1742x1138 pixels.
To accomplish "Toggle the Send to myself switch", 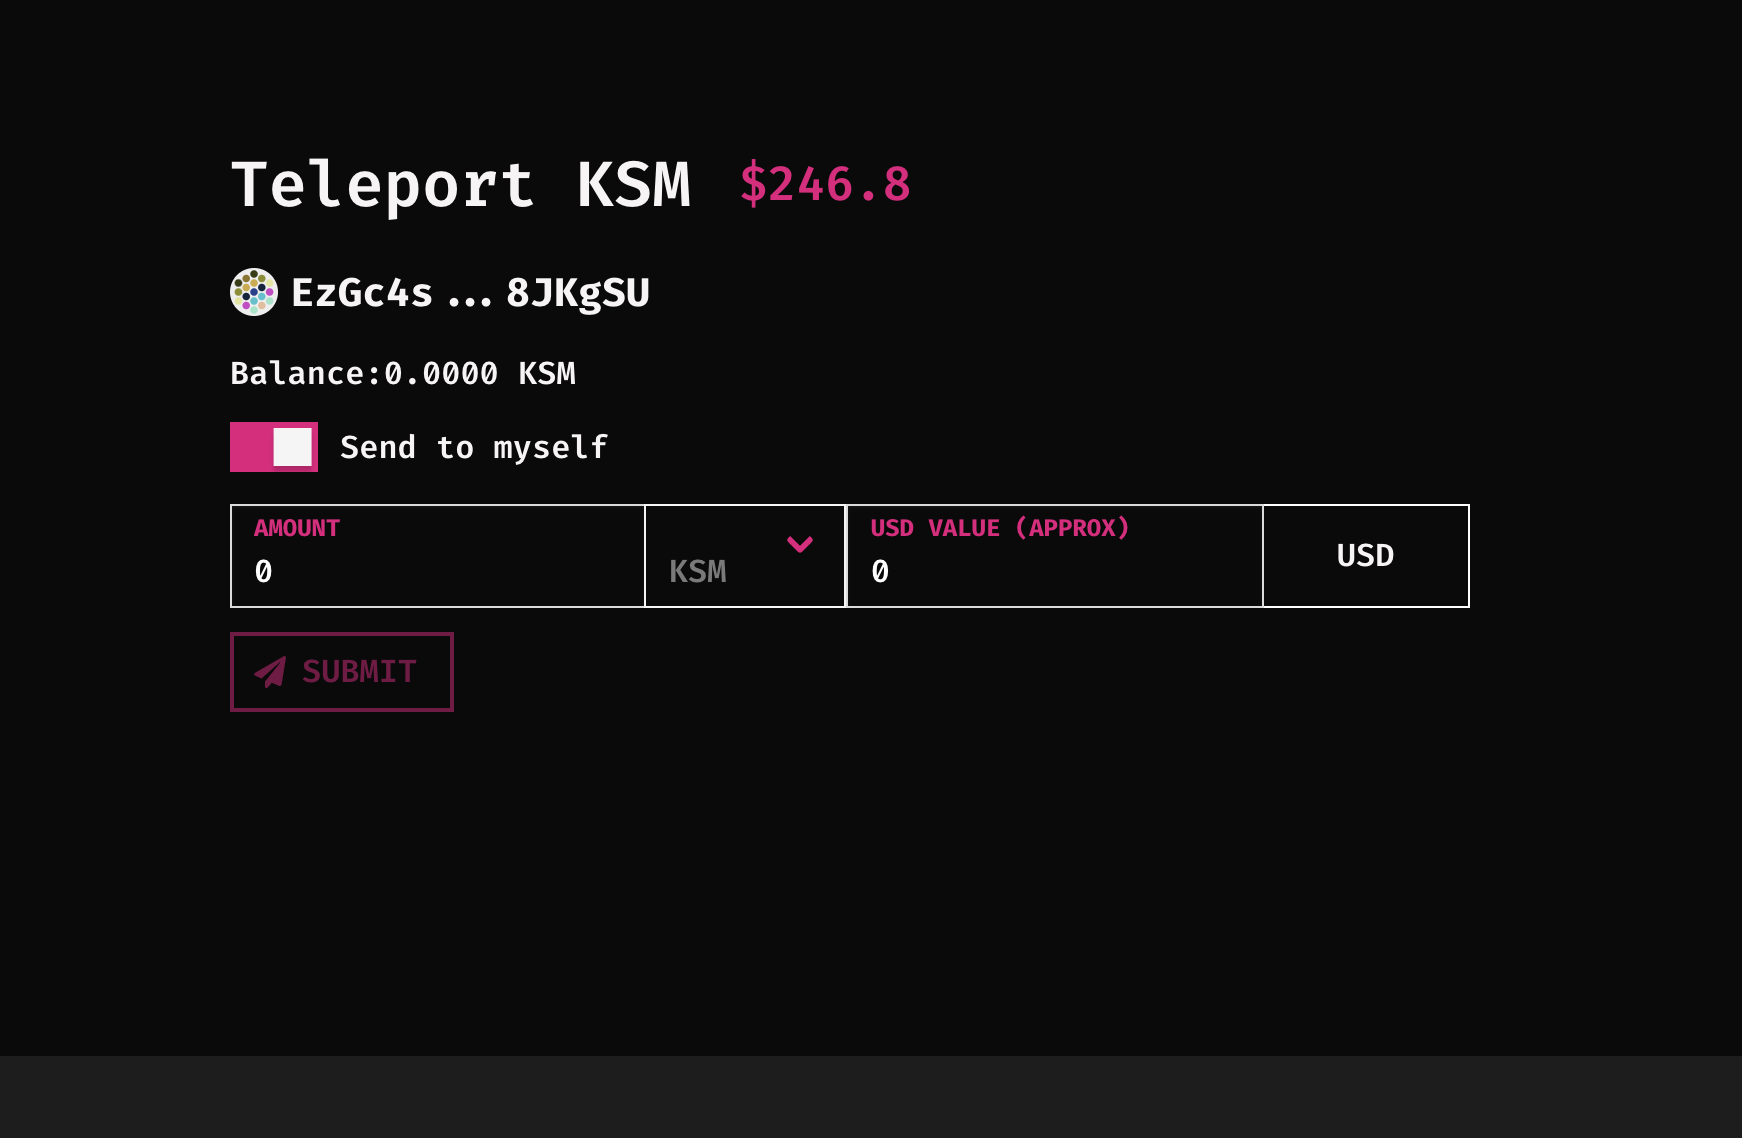I will 274,447.
